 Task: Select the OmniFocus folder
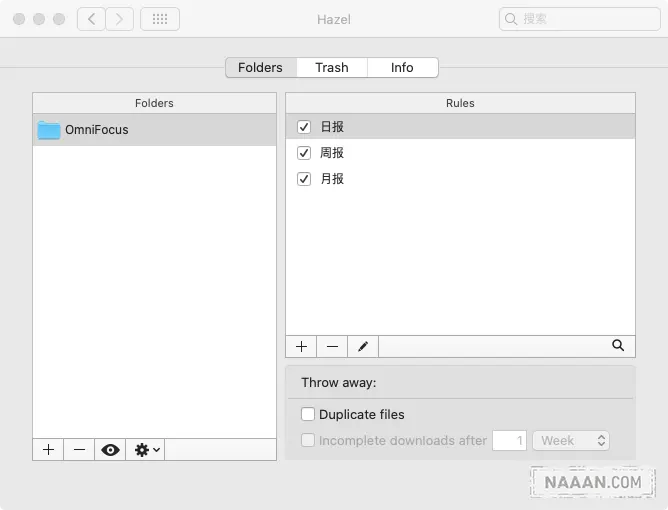[96, 130]
